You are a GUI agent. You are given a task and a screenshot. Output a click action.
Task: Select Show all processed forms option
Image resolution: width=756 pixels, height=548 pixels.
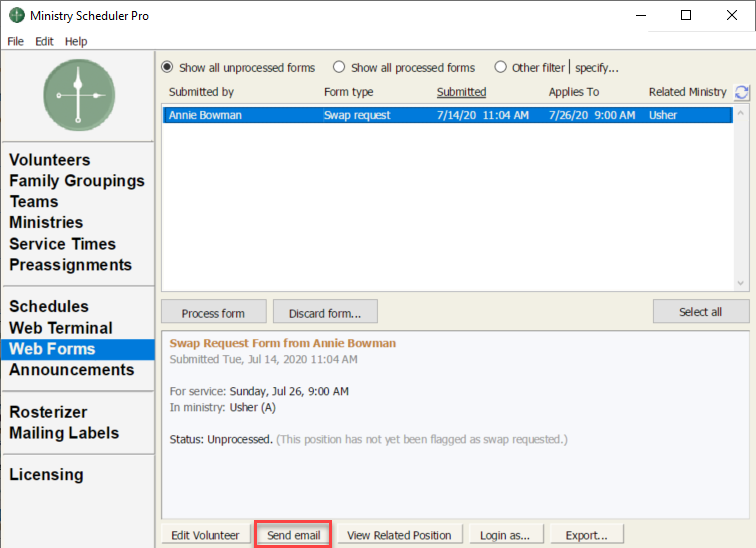[x=339, y=68]
